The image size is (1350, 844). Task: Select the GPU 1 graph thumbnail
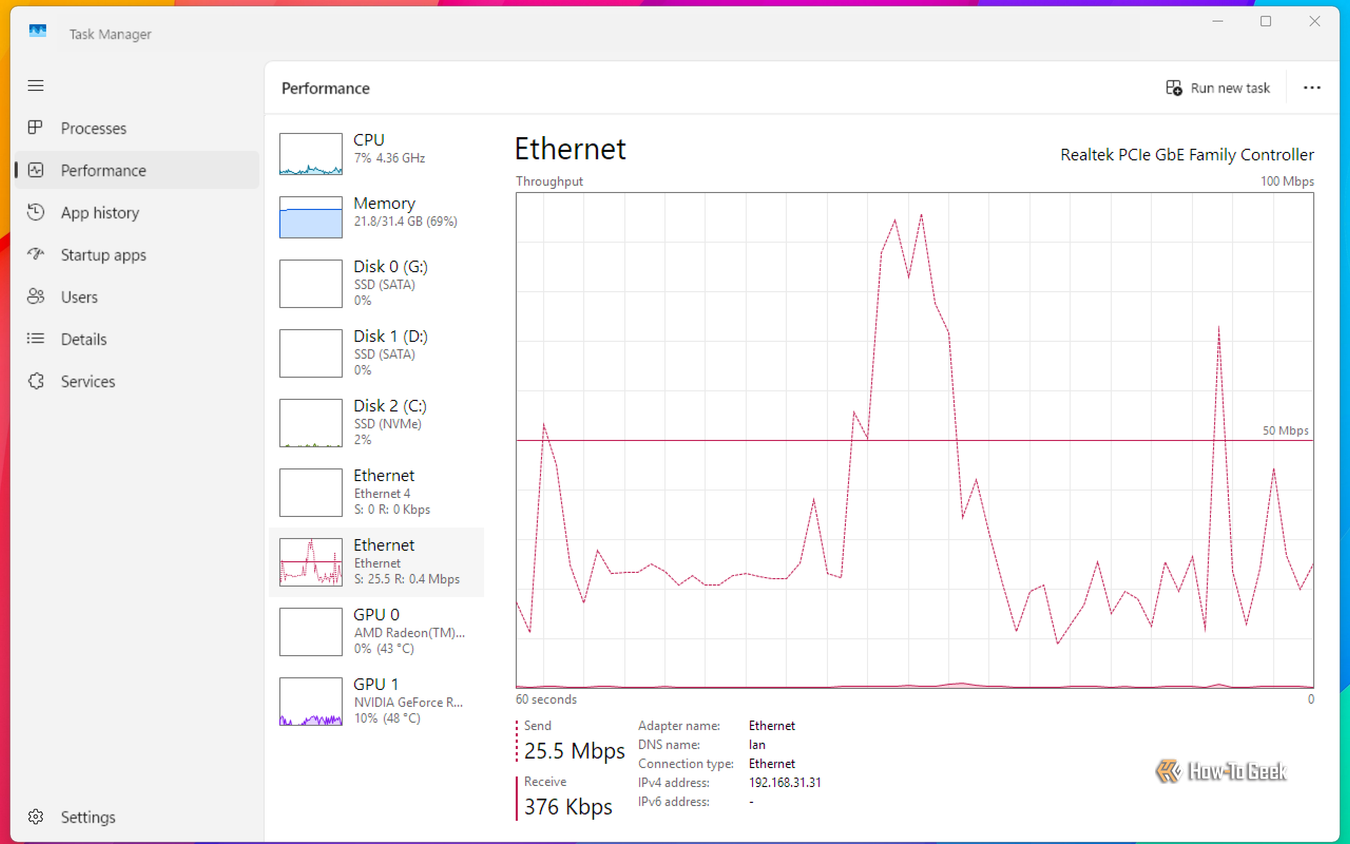click(311, 701)
